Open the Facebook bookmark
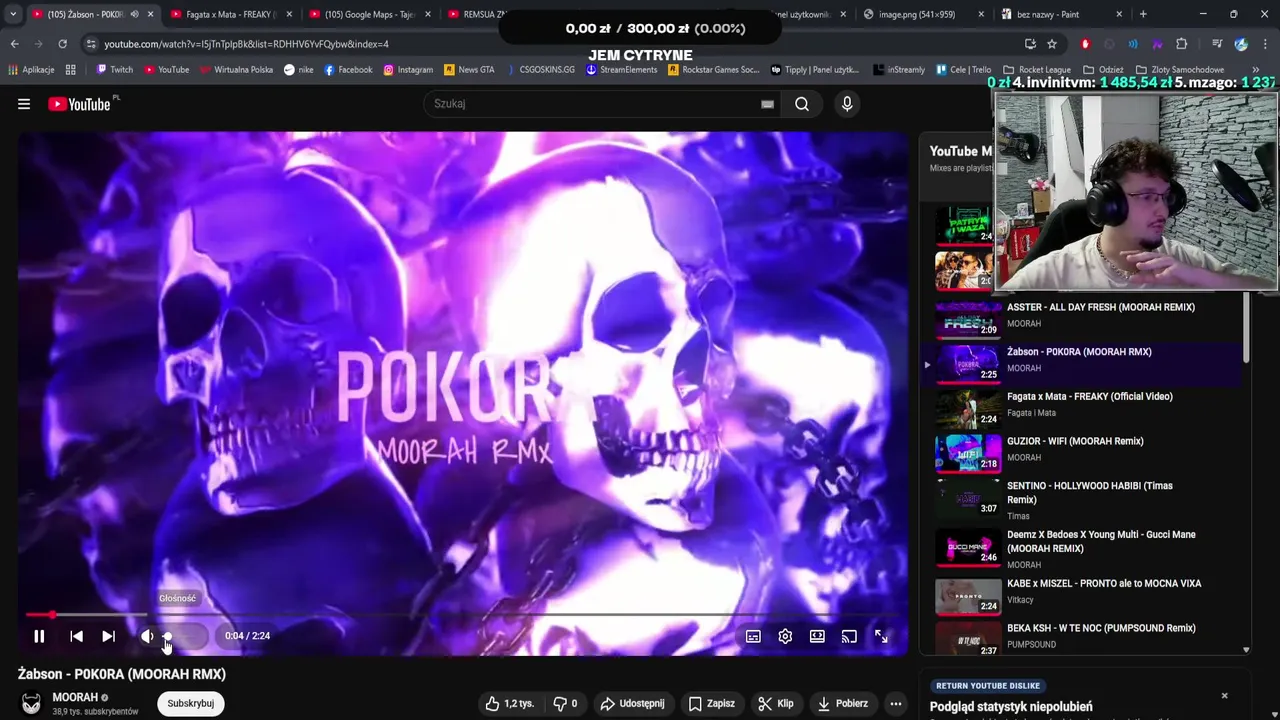1280x720 pixels. pos(348,70)
